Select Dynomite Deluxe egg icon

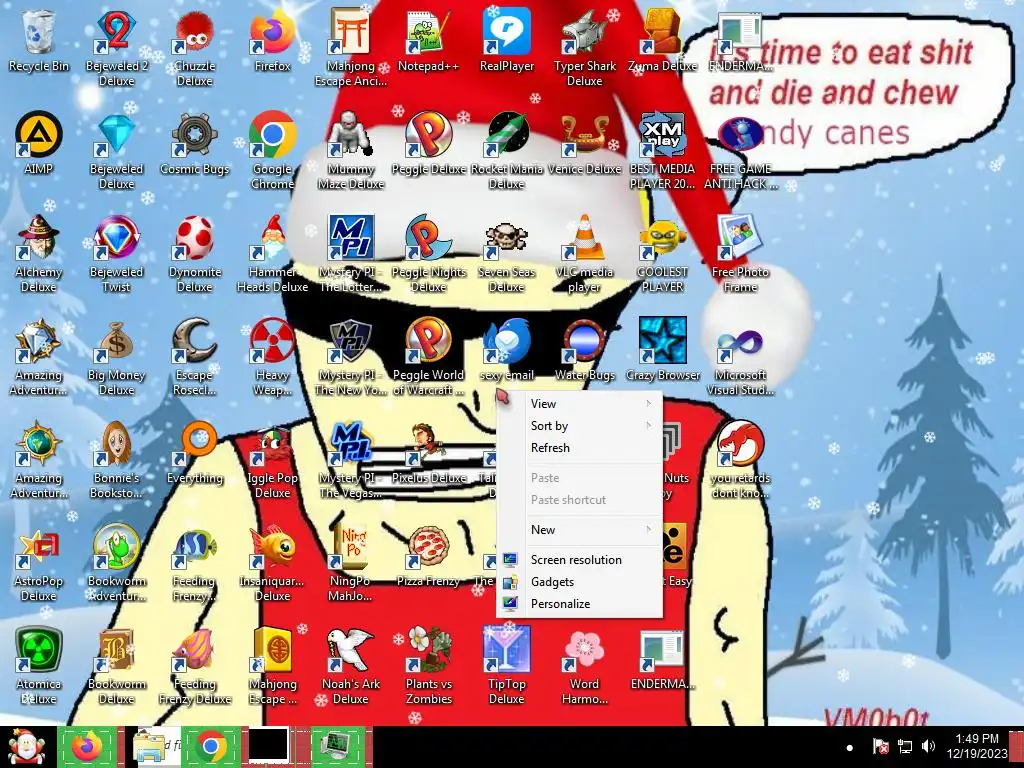pos(195,238)
